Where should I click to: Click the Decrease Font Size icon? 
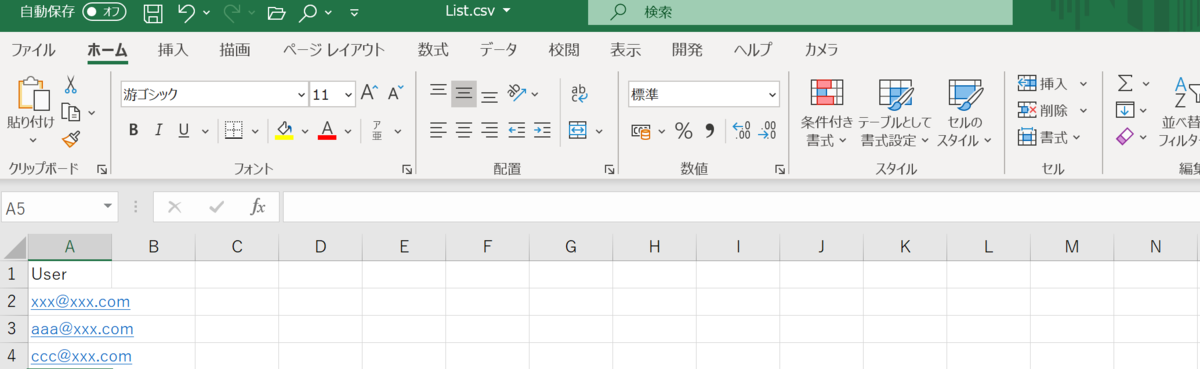point(395,94)
